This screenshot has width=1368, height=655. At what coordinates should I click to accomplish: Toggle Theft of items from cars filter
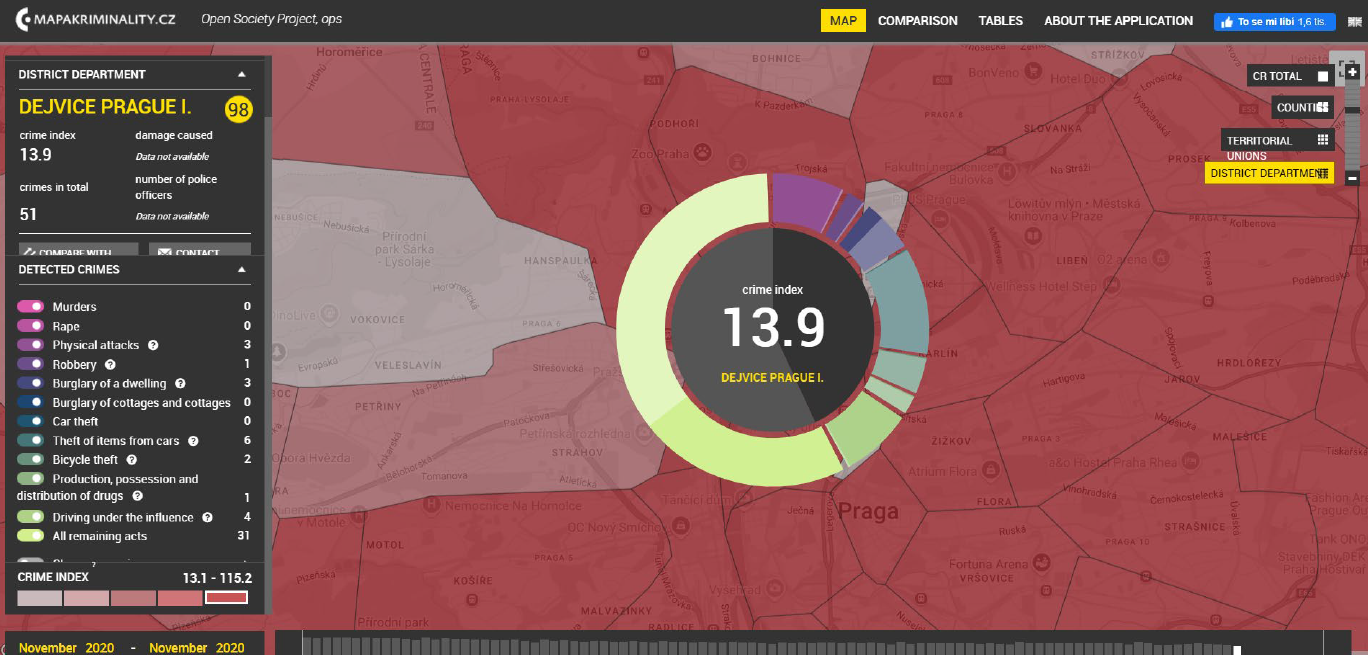[x=30, y=441]
